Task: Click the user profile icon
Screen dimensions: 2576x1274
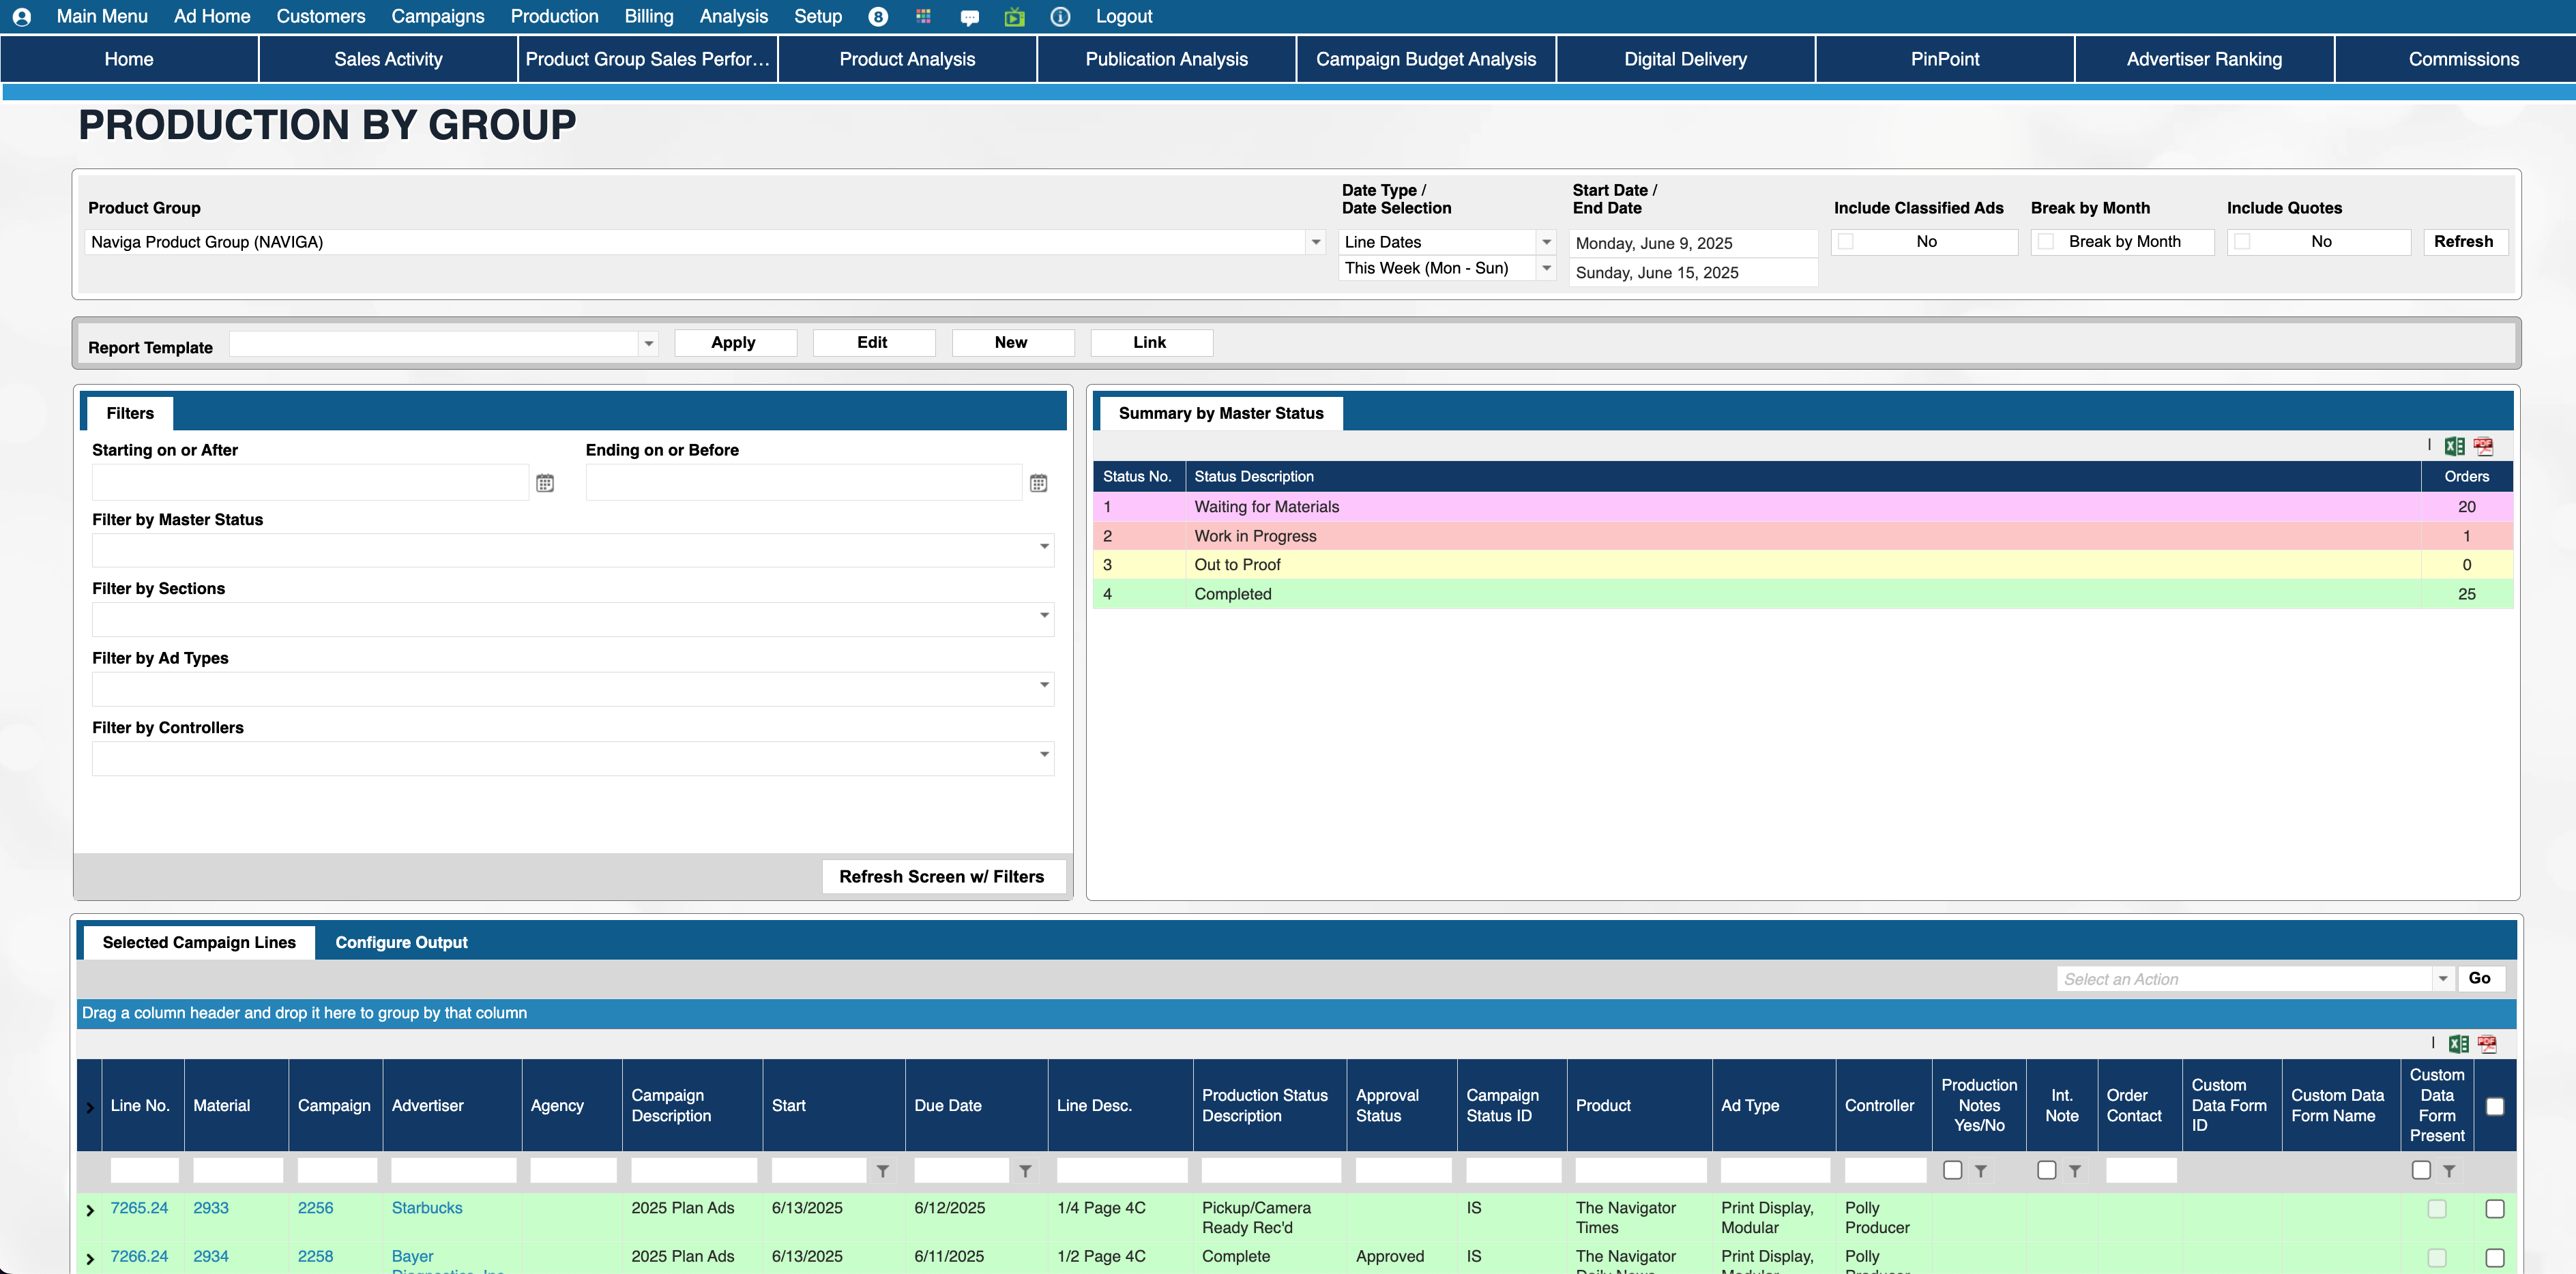Action: coord(21,17)
